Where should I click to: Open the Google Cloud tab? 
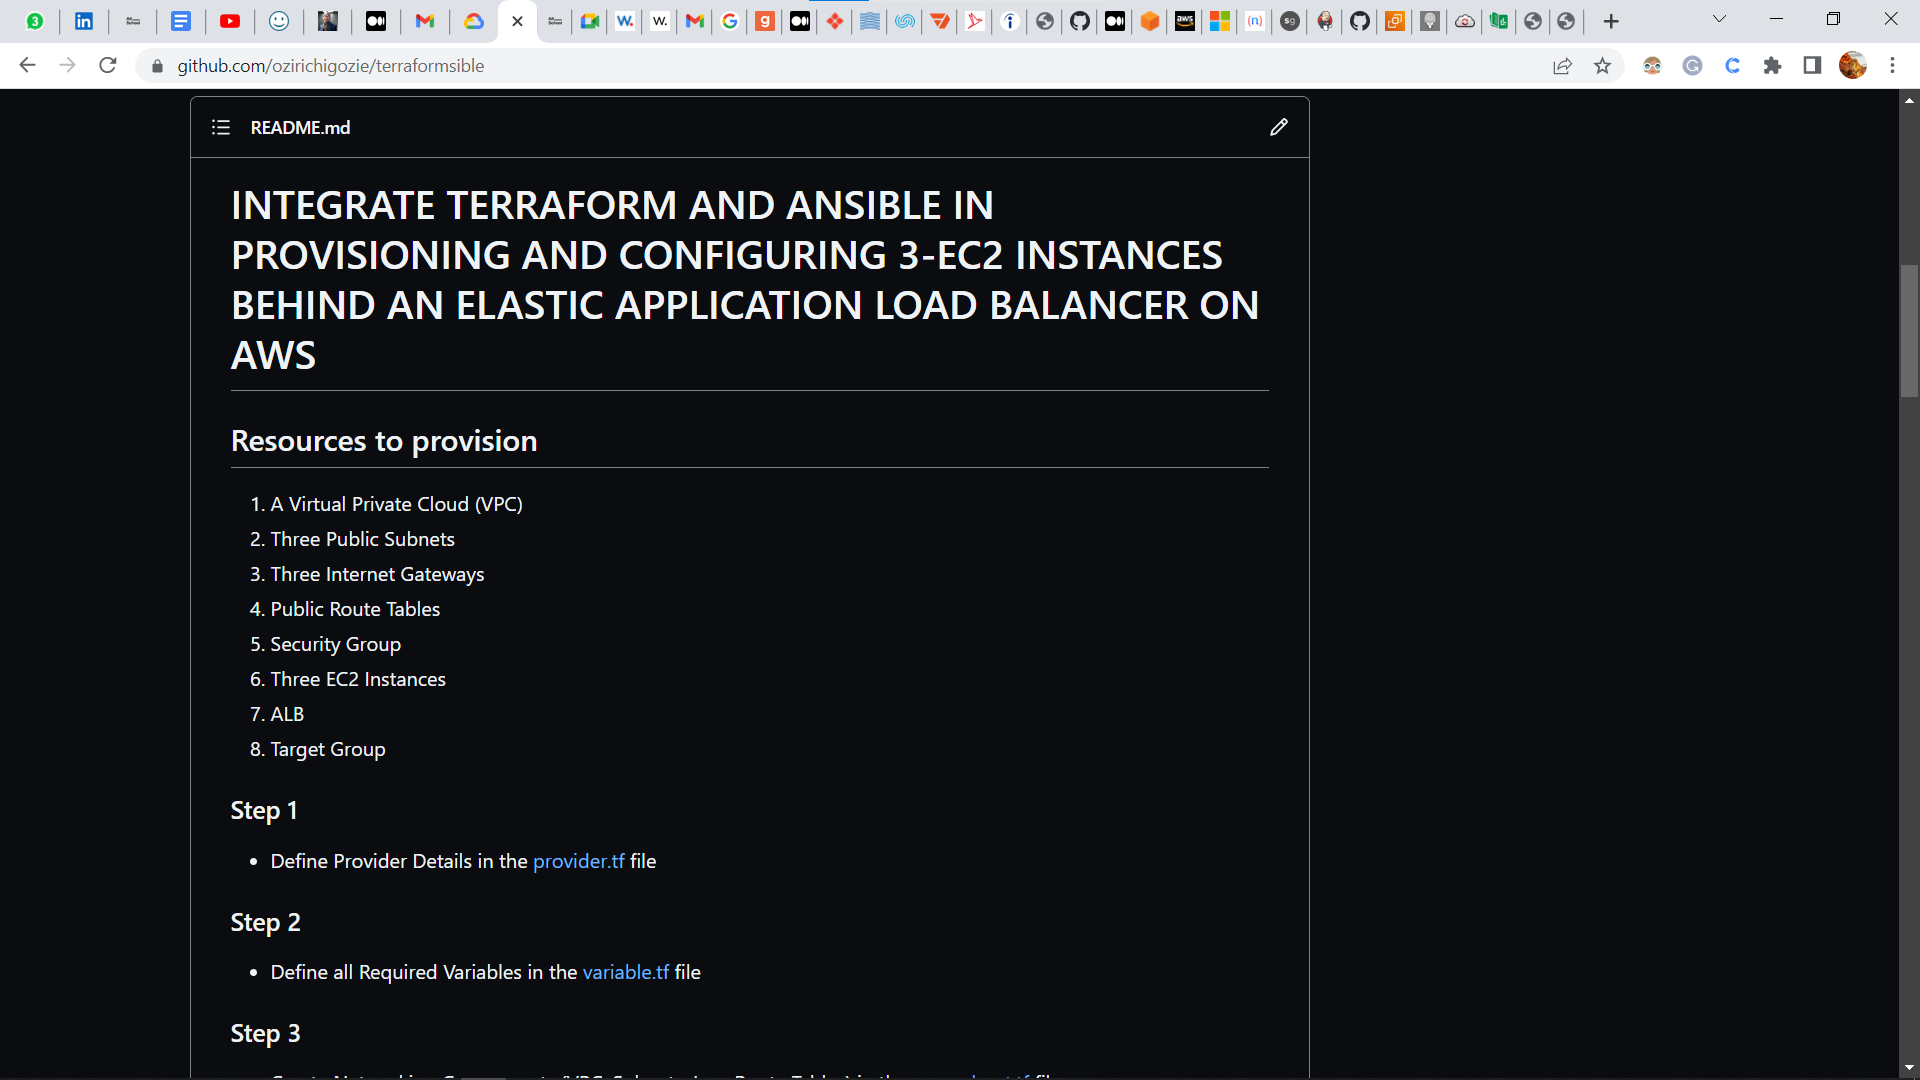(x=474, y=21)
